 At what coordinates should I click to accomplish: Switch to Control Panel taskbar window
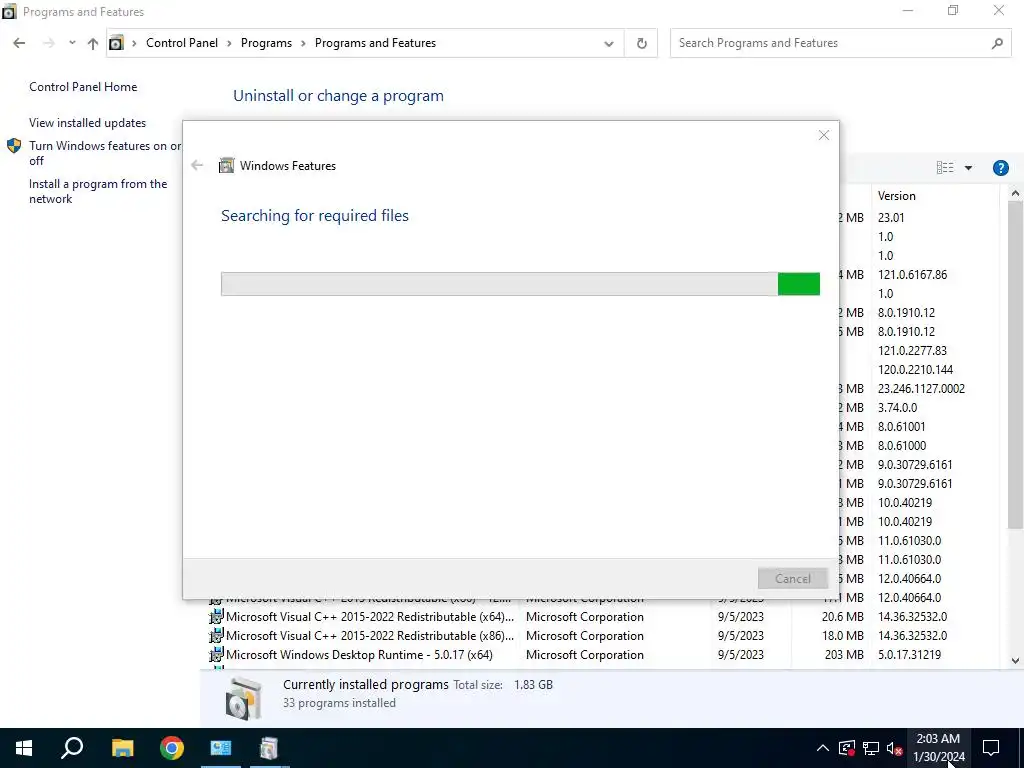coord(221,748)
